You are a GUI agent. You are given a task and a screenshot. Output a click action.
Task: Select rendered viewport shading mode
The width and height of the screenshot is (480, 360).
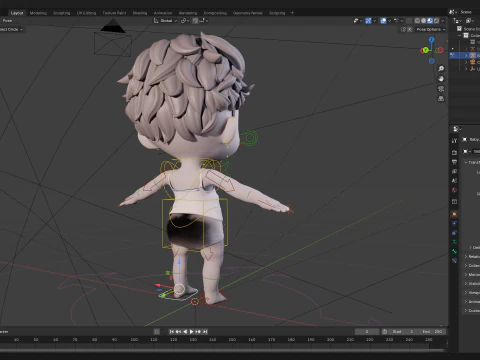(x=437, y=21)
